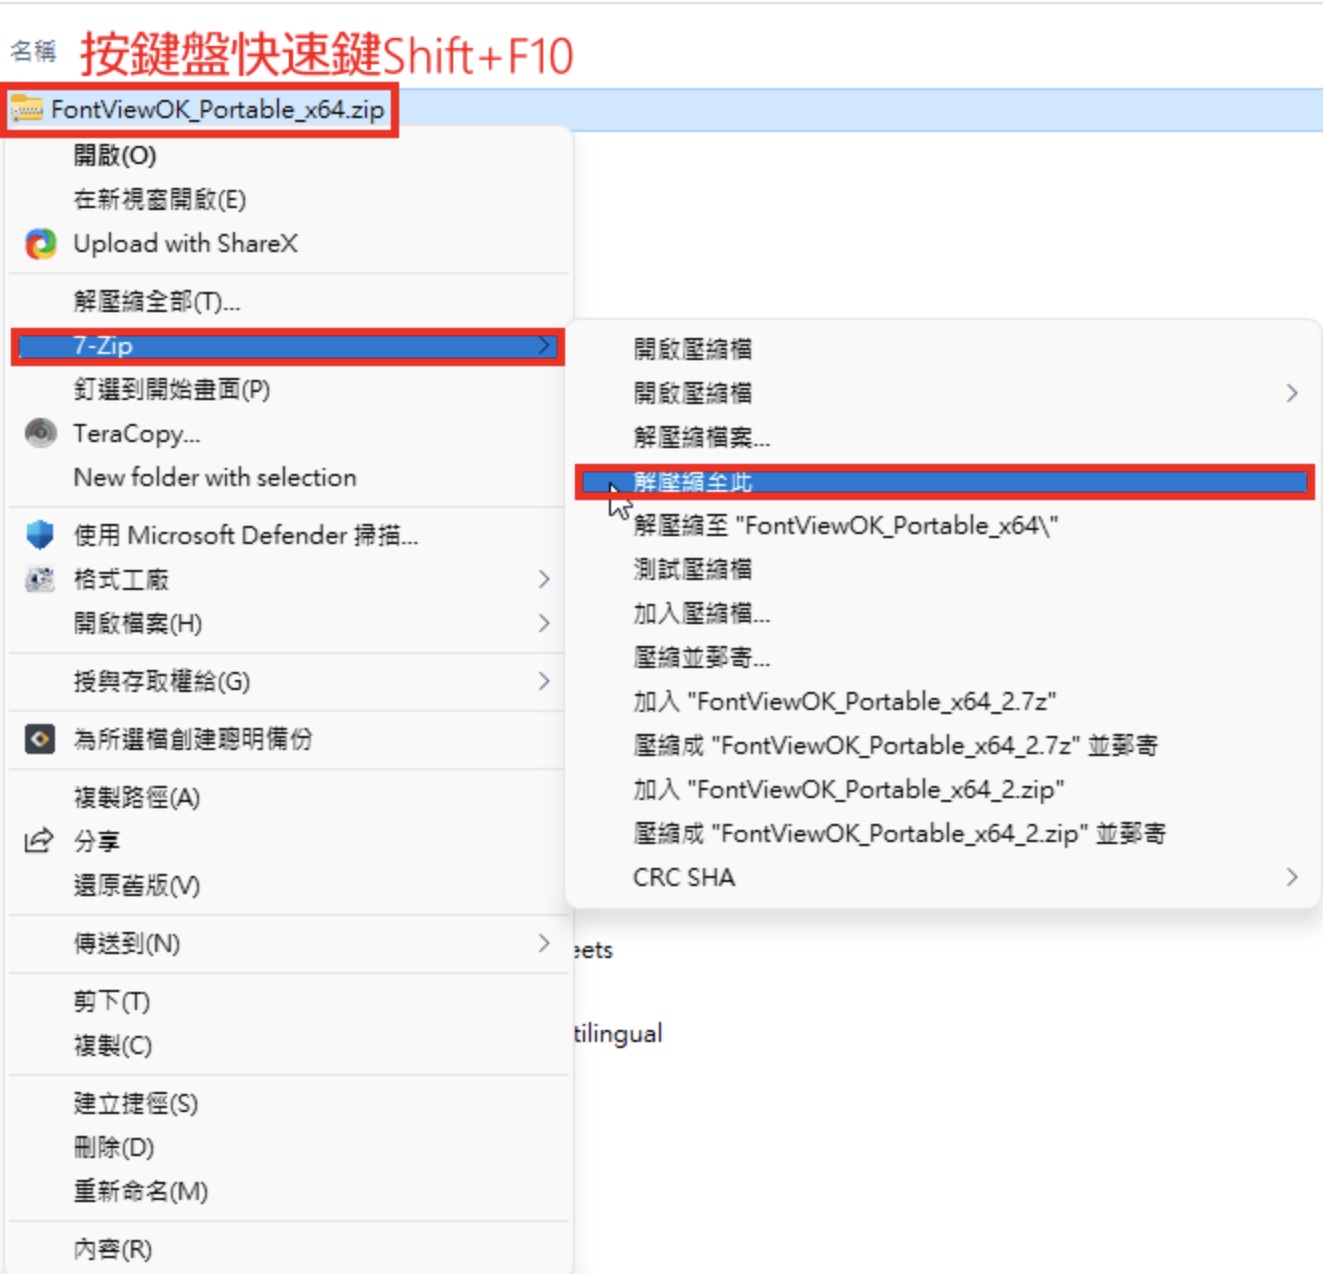Expand the 授與存取權給(G) submenu arrow

(544, 682)
